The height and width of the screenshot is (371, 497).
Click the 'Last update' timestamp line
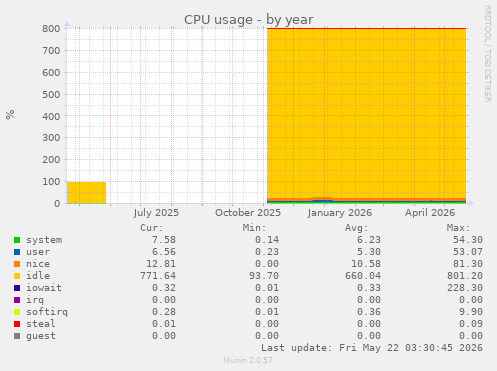click(372, 348)
